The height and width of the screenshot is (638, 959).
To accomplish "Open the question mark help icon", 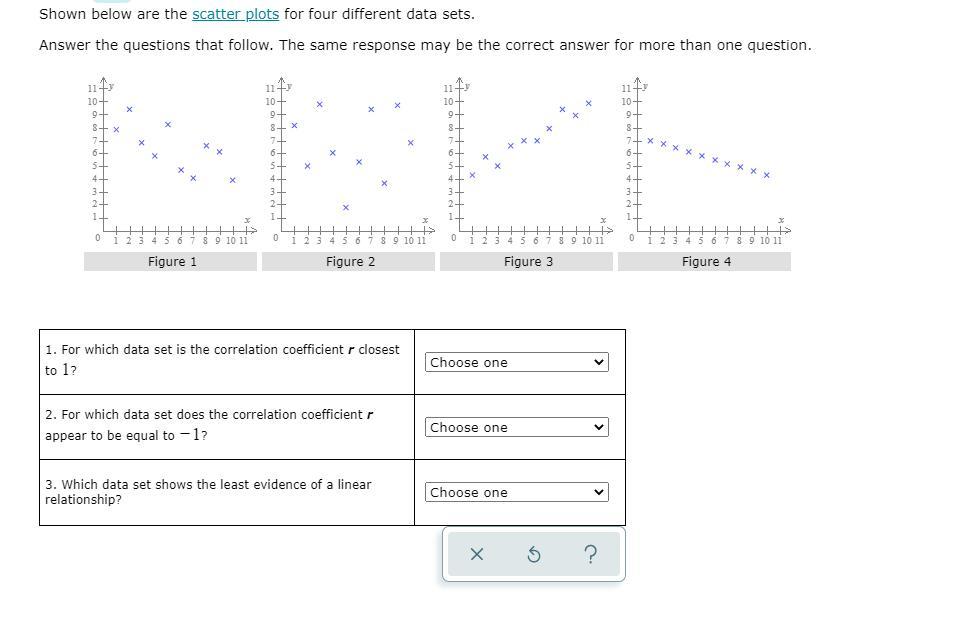I will (x=590, y=554).
